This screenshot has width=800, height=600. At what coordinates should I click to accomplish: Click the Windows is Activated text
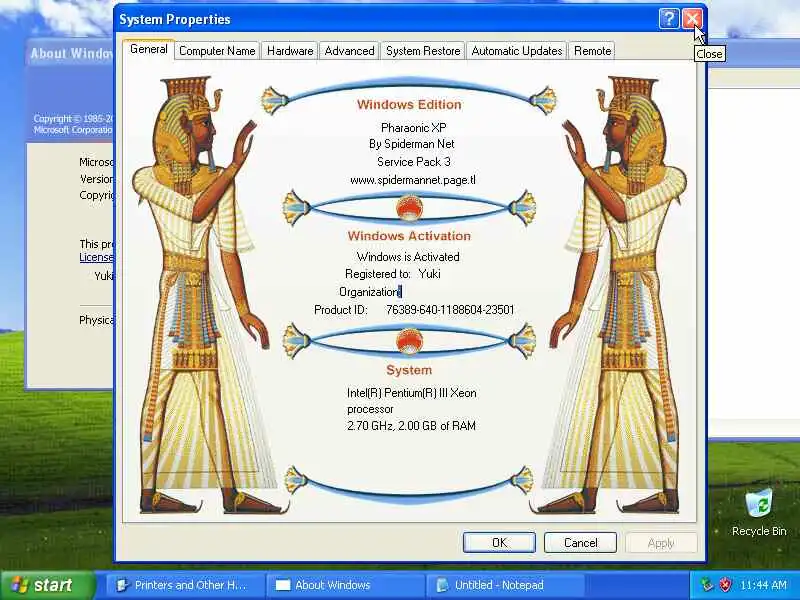(x=408, y=257)
